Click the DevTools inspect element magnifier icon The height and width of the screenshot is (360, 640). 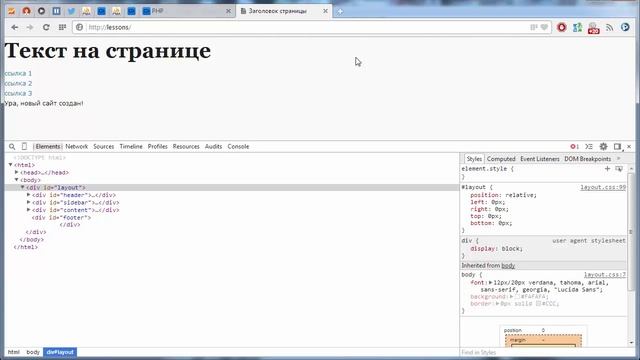coord(12,147)
